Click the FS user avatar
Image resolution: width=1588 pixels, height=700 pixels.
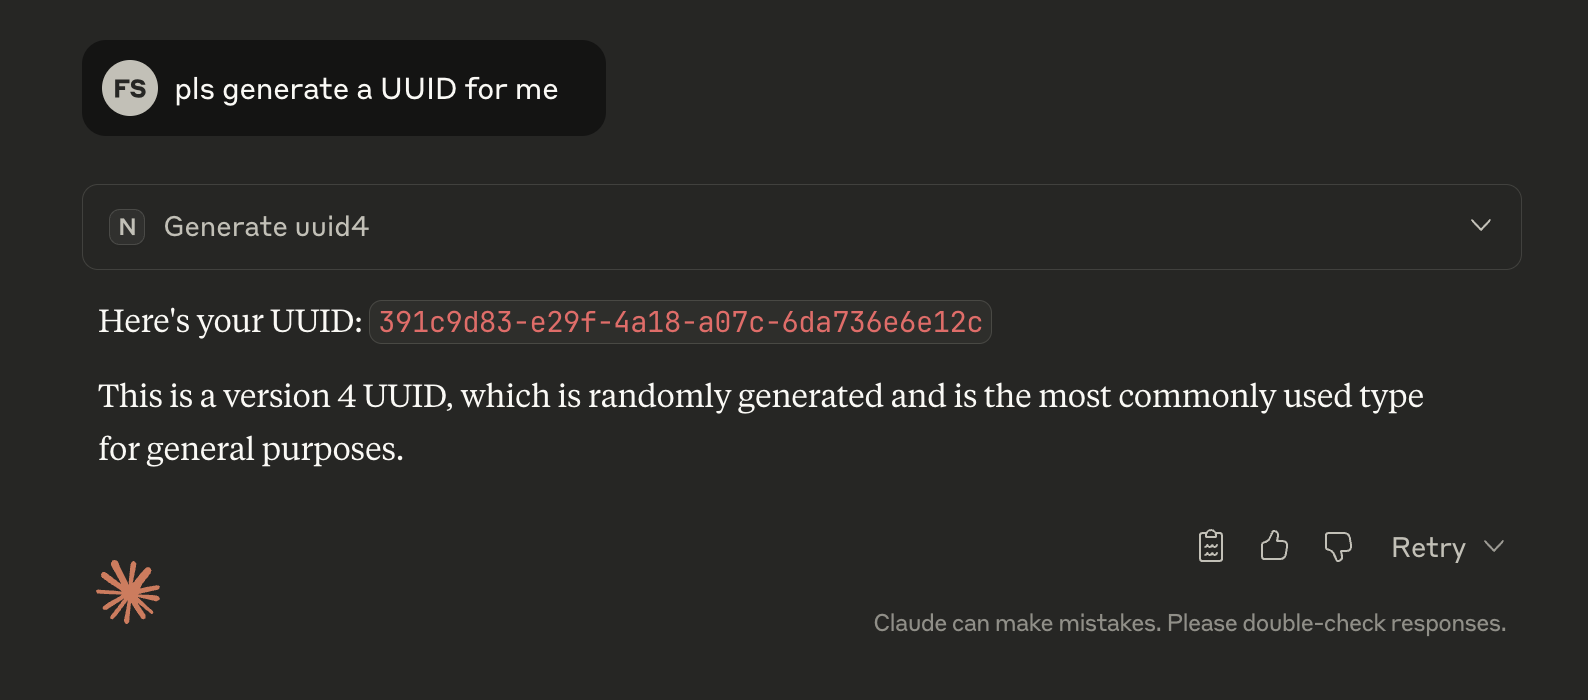(x=129, y=88)
